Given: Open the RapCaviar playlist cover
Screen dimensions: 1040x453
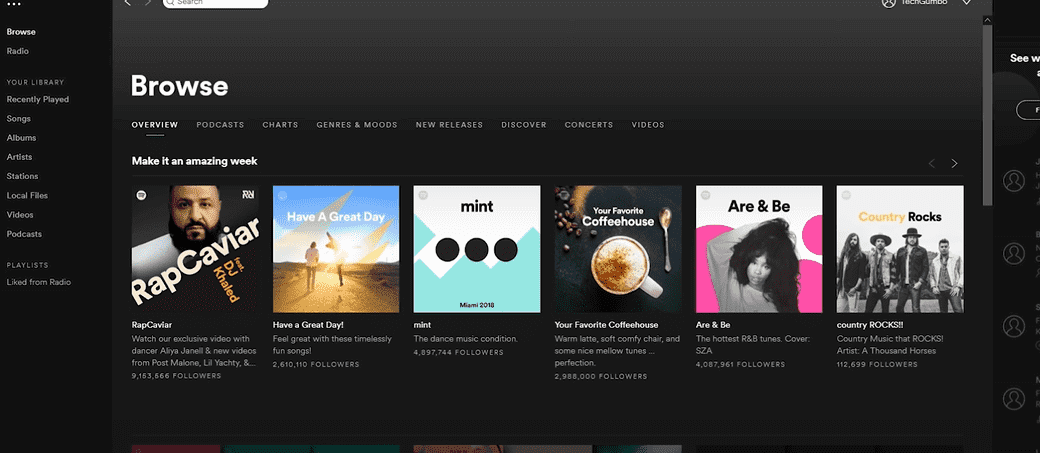Looking at the screenshot, I should [195, 249].
